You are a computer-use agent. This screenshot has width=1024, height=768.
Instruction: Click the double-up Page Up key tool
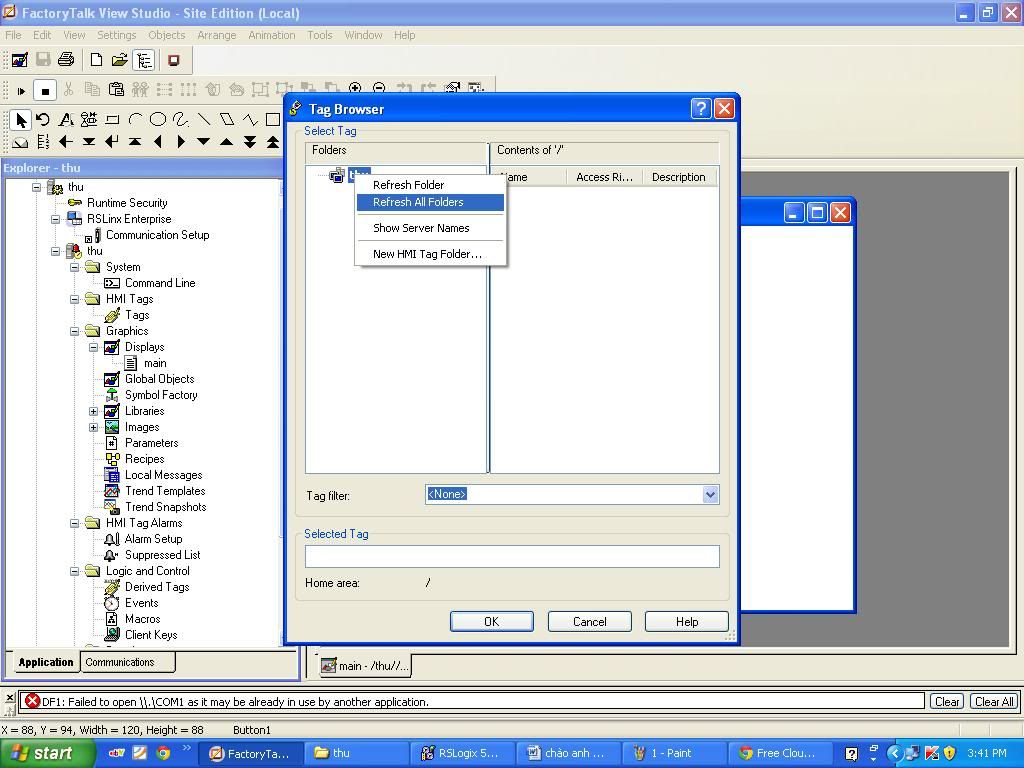point(273,142)
